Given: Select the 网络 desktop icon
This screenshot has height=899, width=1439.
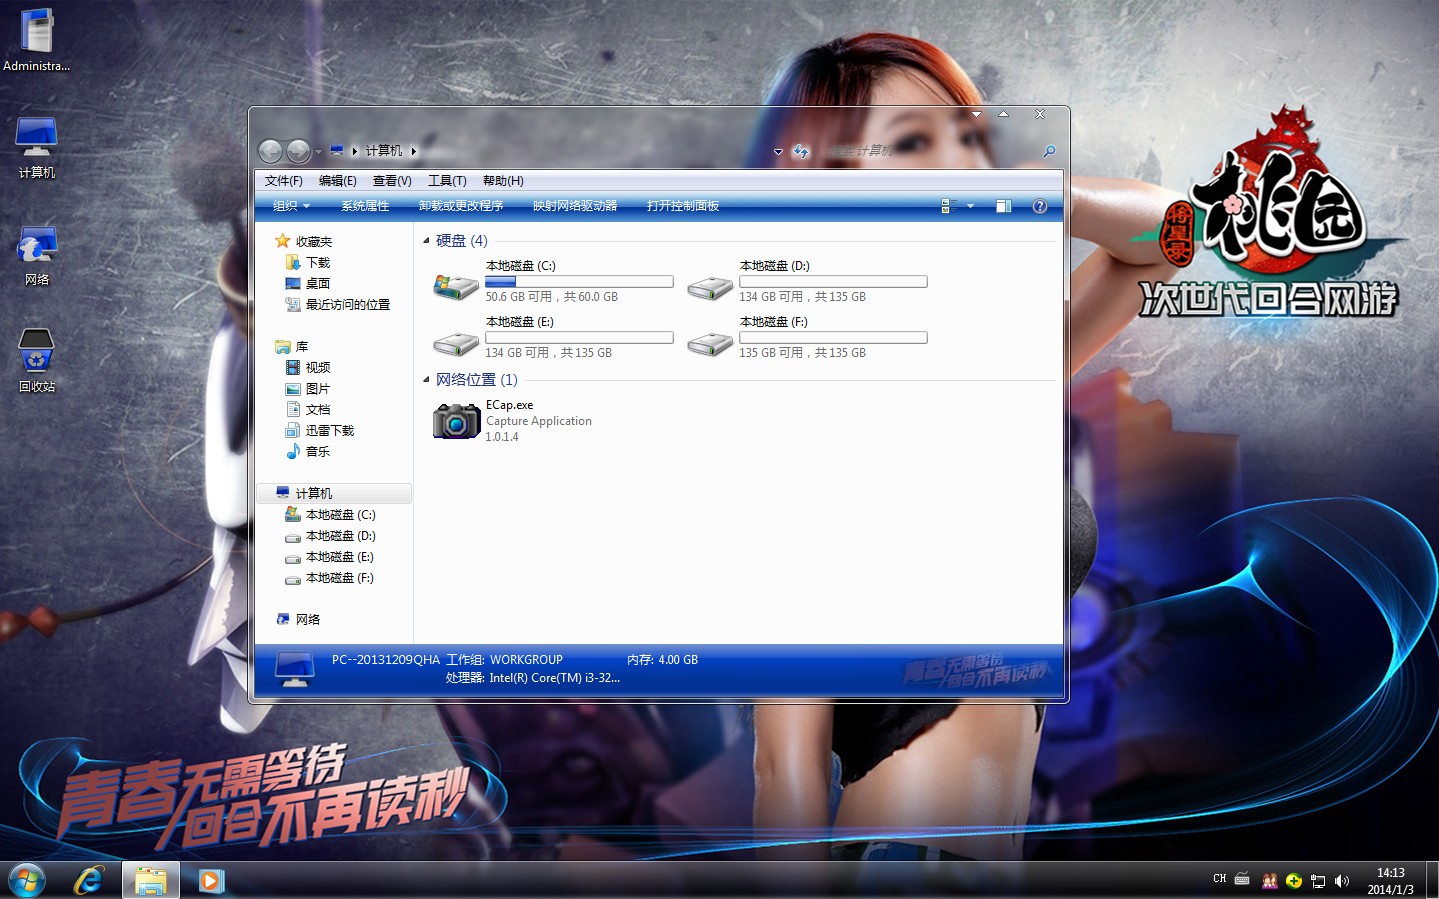Looking at the screenshot, I should coord(37,254).
